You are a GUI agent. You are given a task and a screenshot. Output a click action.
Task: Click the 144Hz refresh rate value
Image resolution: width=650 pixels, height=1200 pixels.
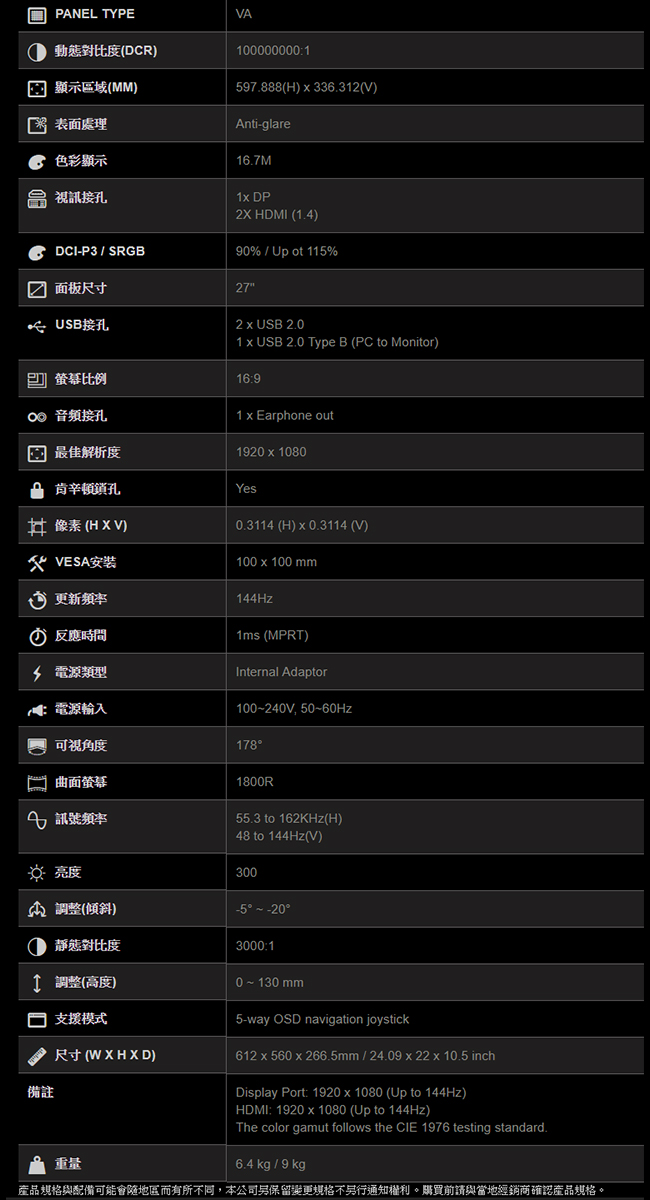tap(254, 598)
